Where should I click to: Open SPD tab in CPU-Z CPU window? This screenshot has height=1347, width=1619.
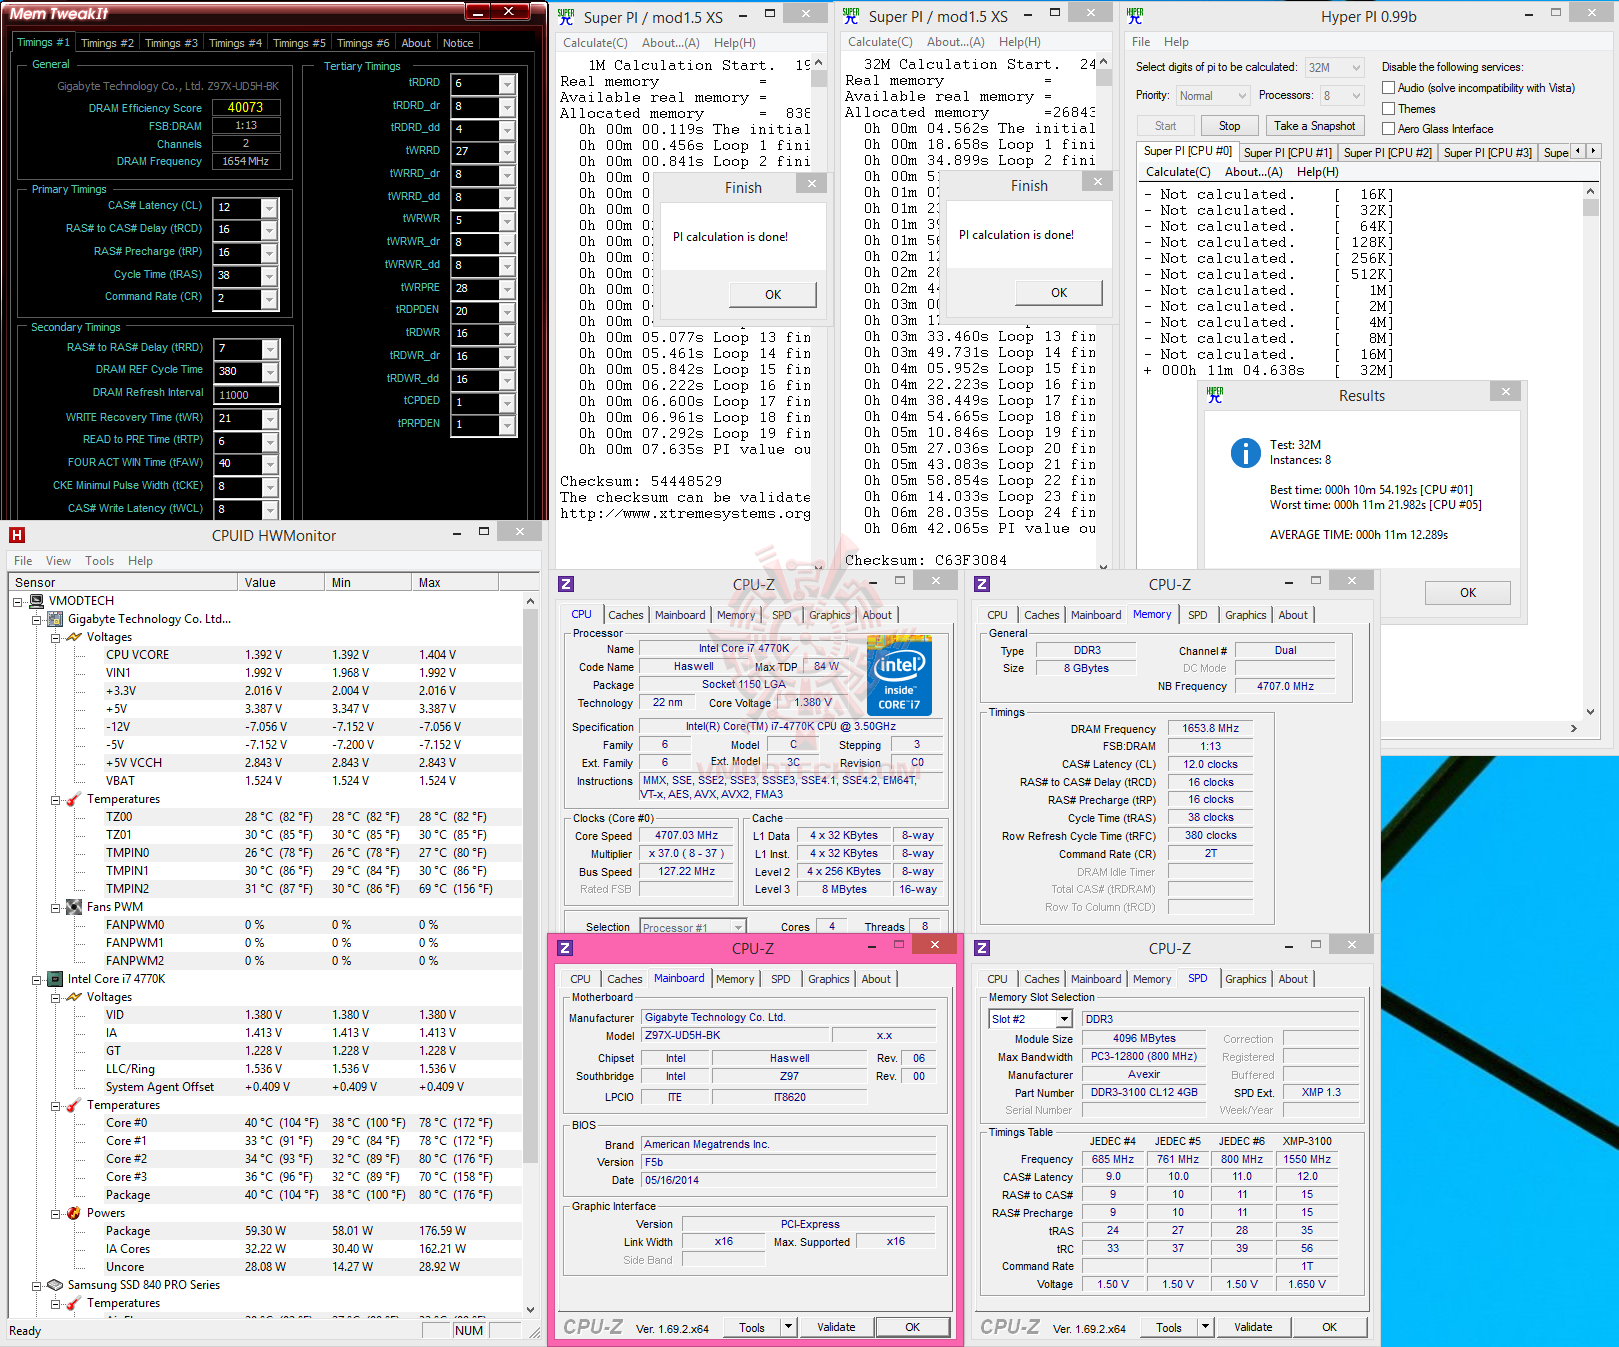[781, 615]
